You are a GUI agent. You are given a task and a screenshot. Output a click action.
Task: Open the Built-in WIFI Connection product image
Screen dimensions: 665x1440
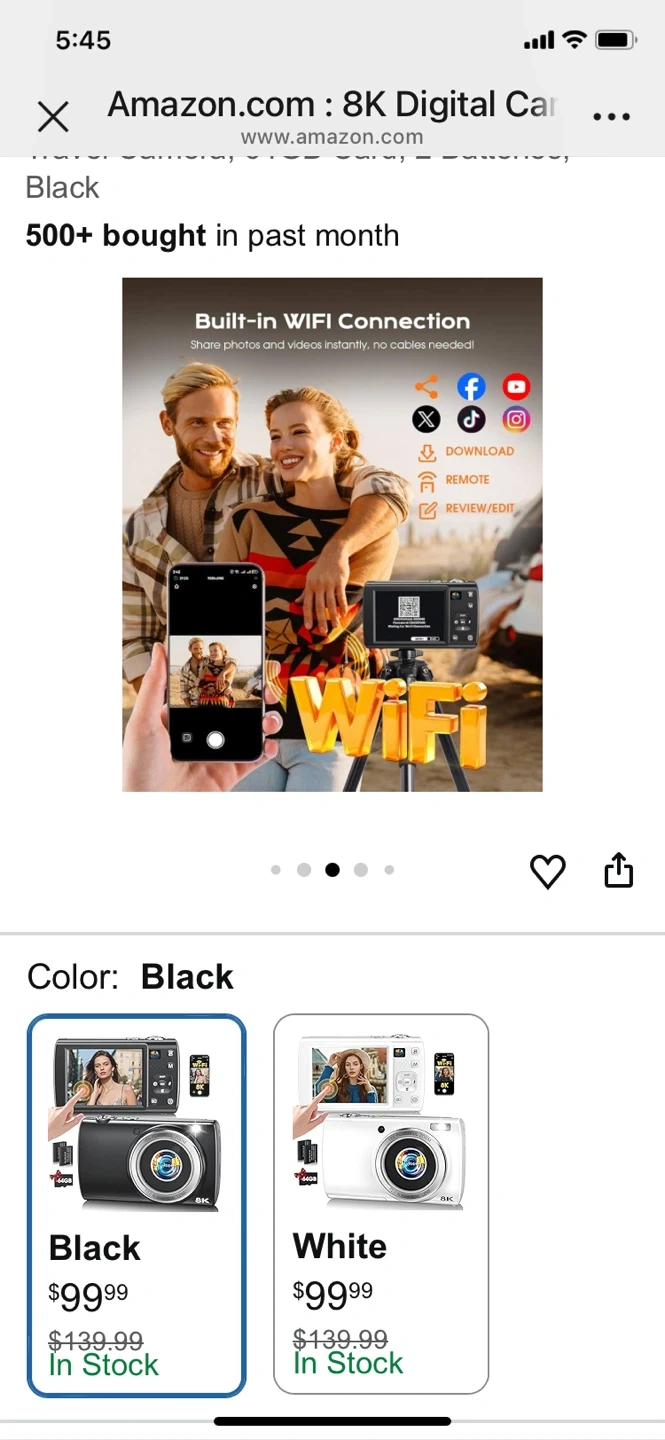point(332,535)
